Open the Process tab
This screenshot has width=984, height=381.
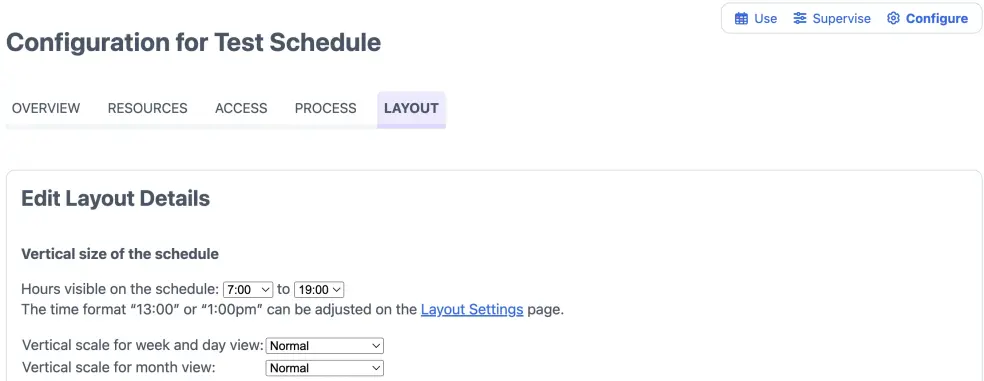pyautogui.click(x=326, y=108)
